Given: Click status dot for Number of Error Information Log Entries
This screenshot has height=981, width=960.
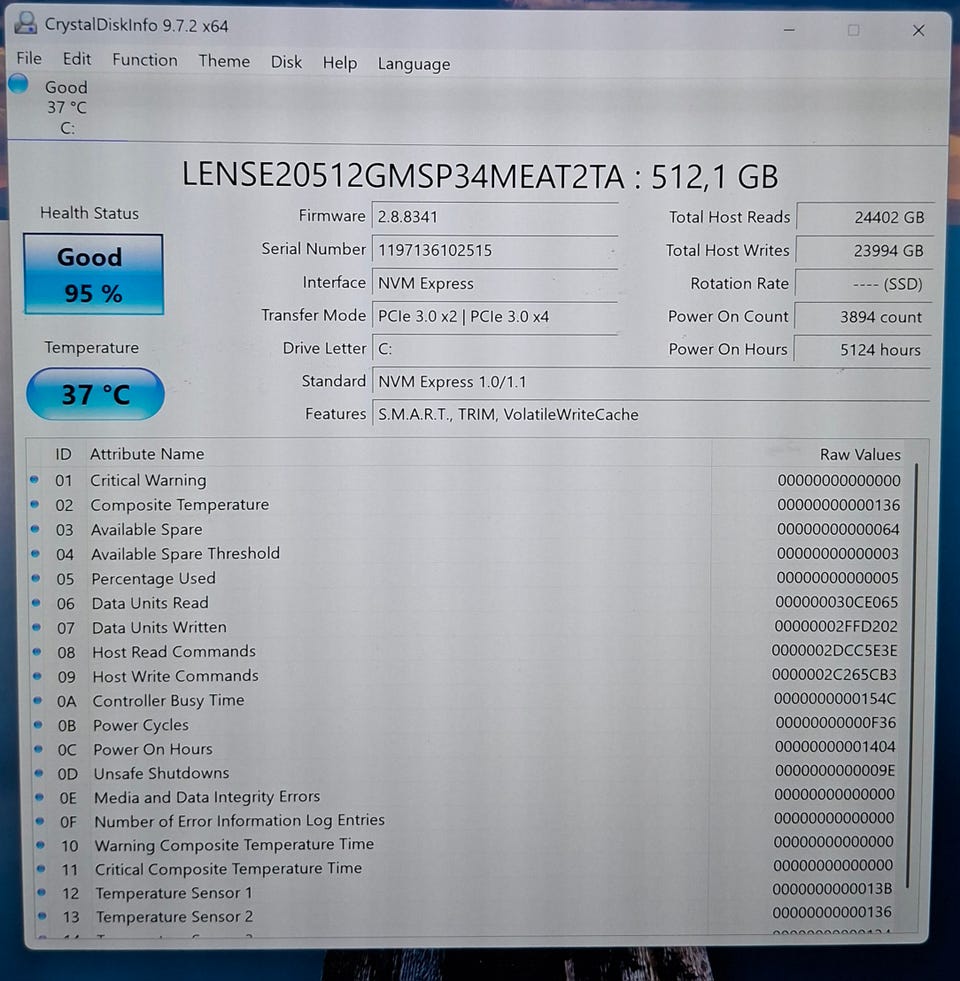Looking at the screenshot, I should tap(40, 821).
